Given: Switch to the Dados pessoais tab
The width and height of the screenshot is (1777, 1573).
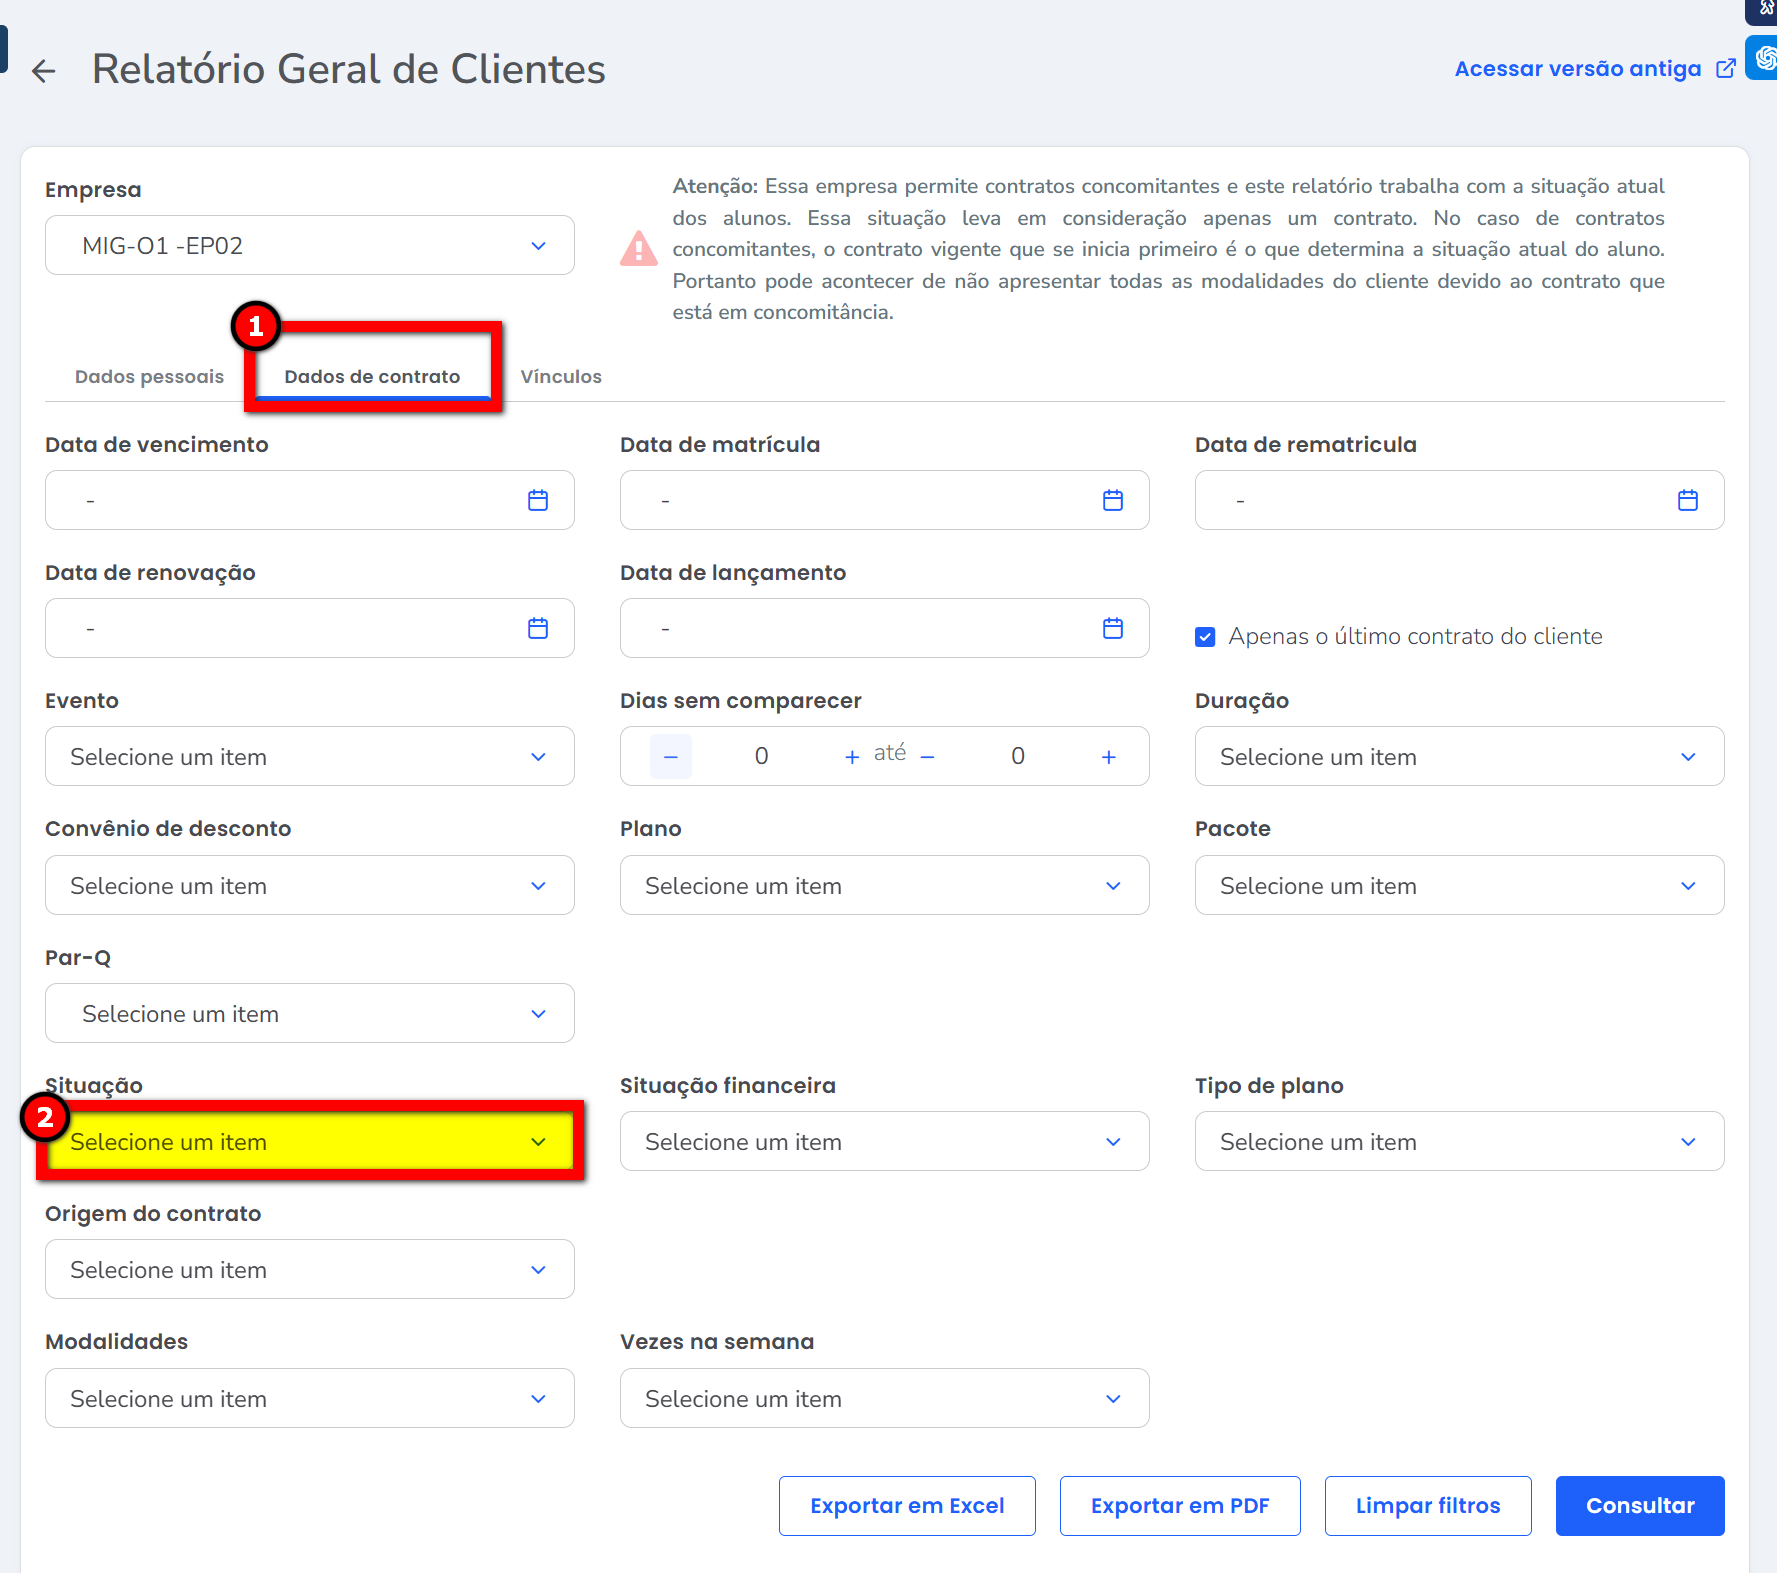Looking at the screenshot, I should tap(149, 377).
